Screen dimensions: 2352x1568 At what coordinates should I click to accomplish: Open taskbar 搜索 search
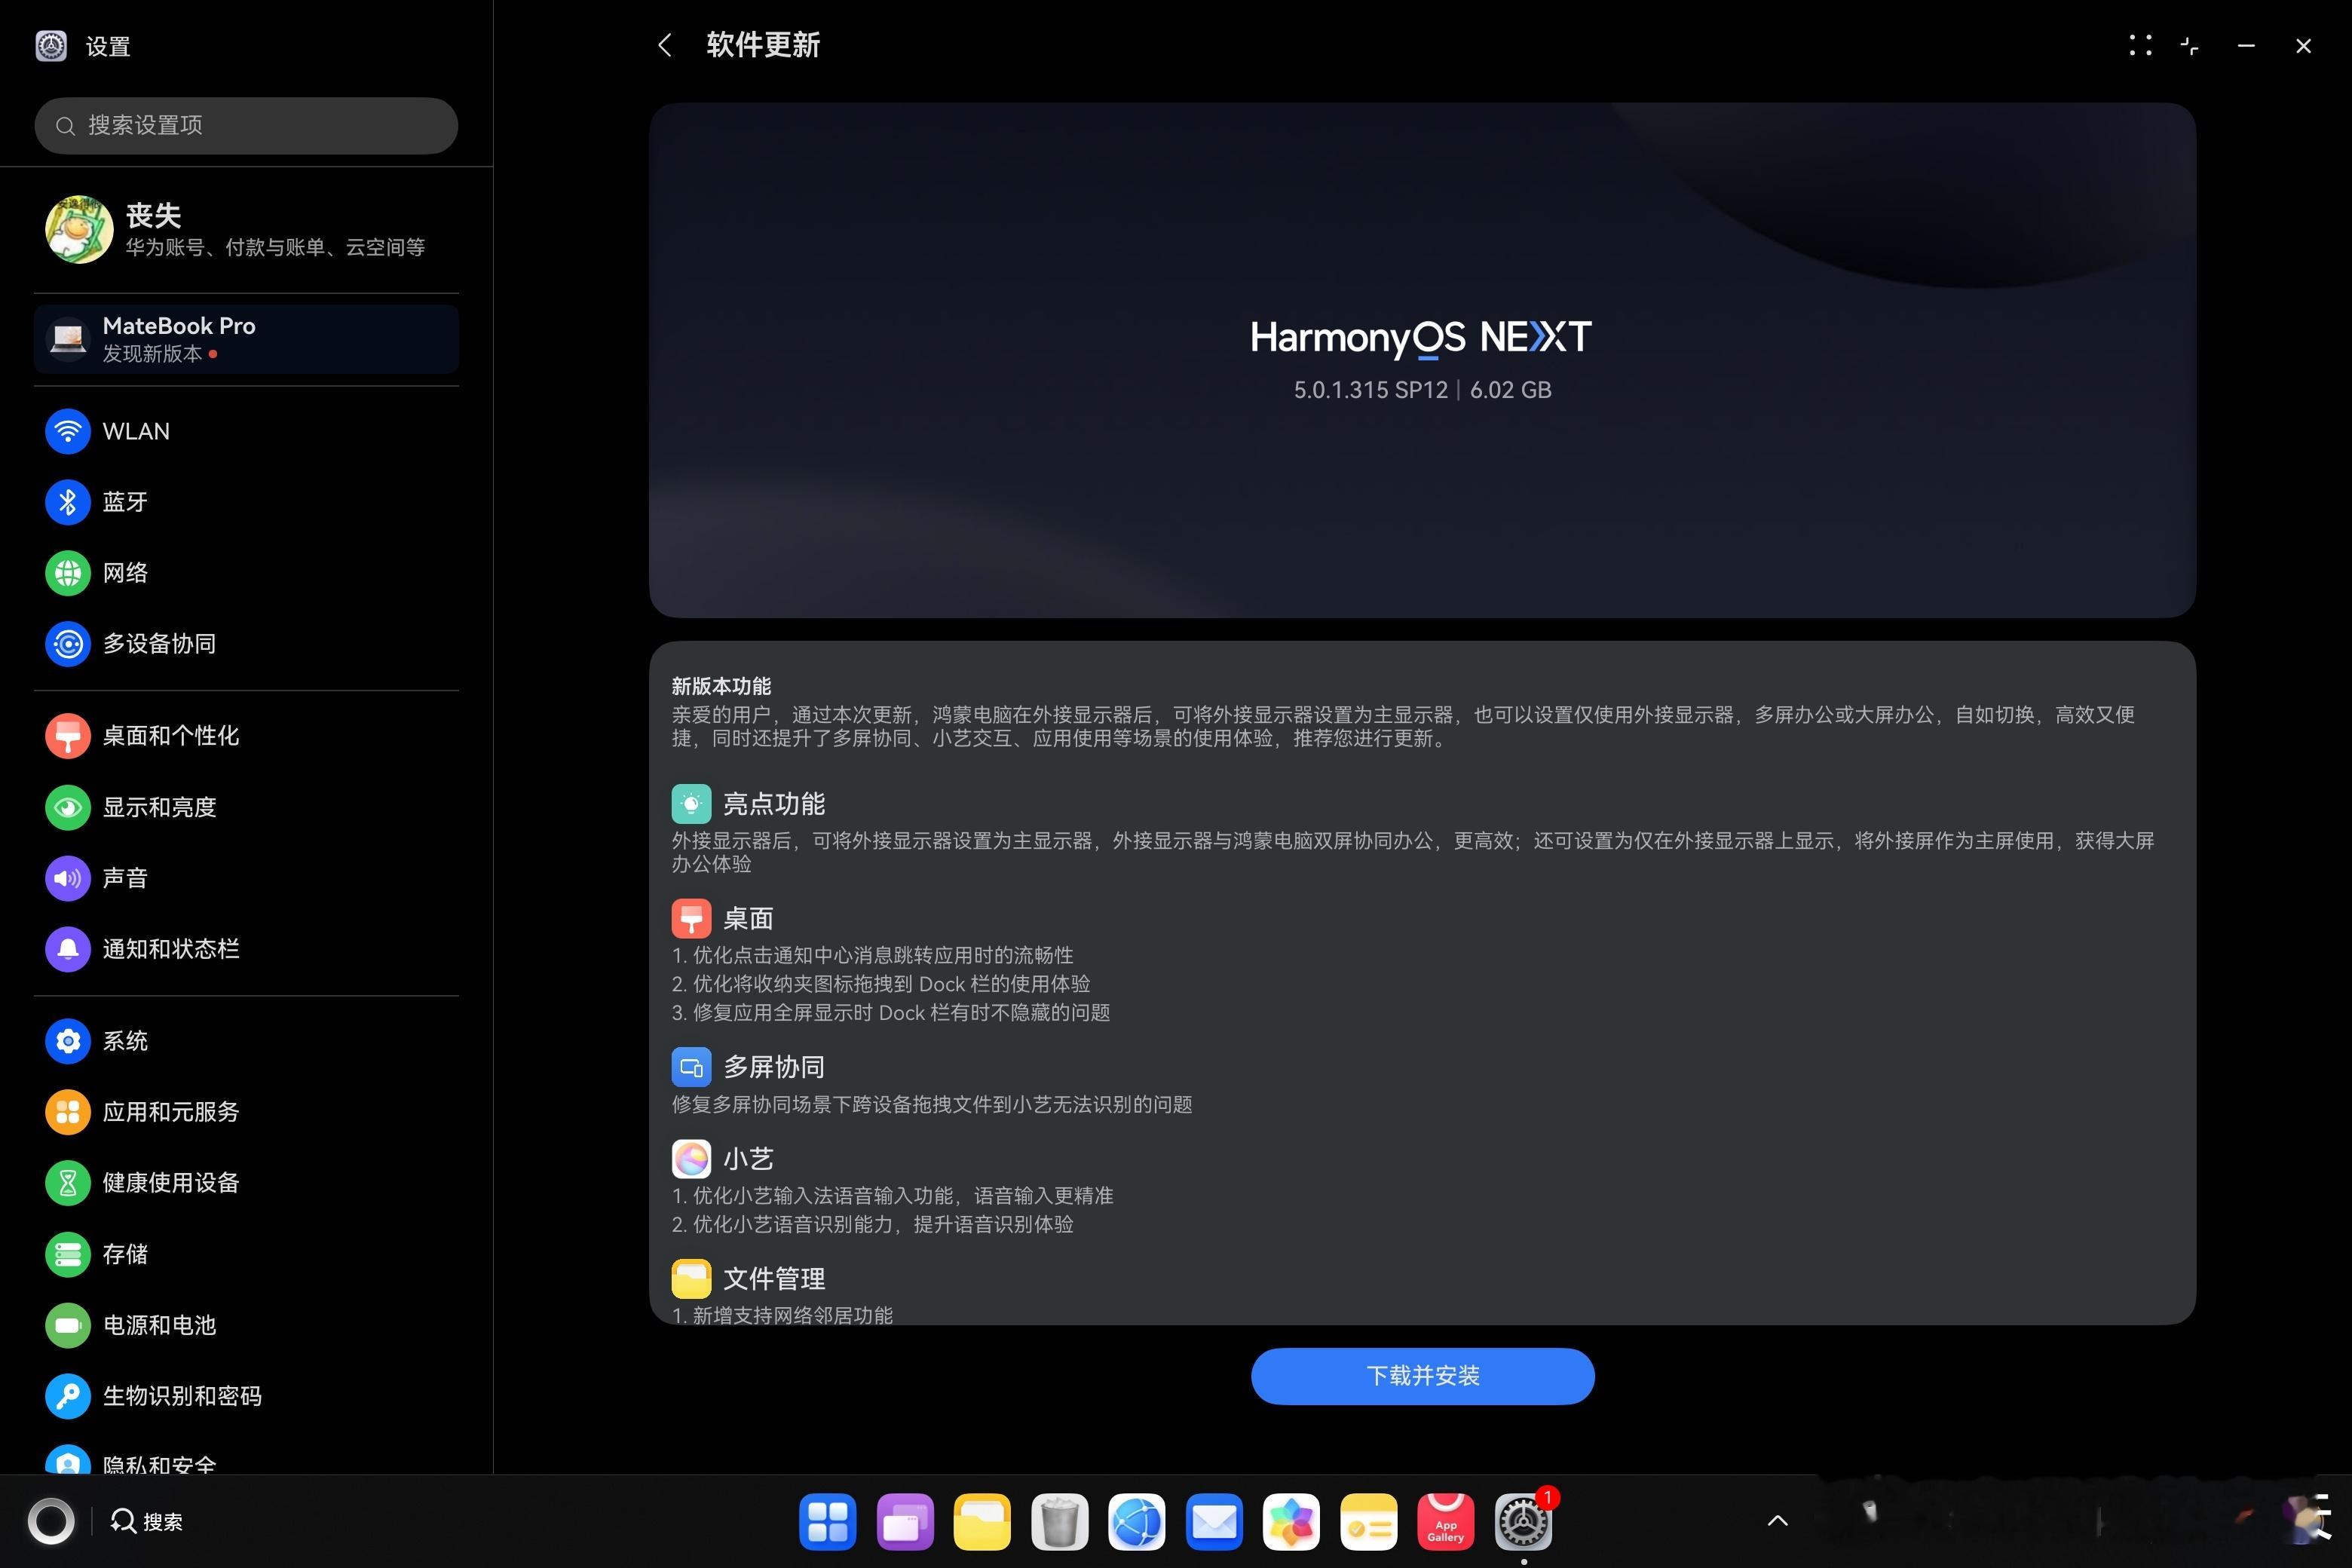pos(147,1521)
